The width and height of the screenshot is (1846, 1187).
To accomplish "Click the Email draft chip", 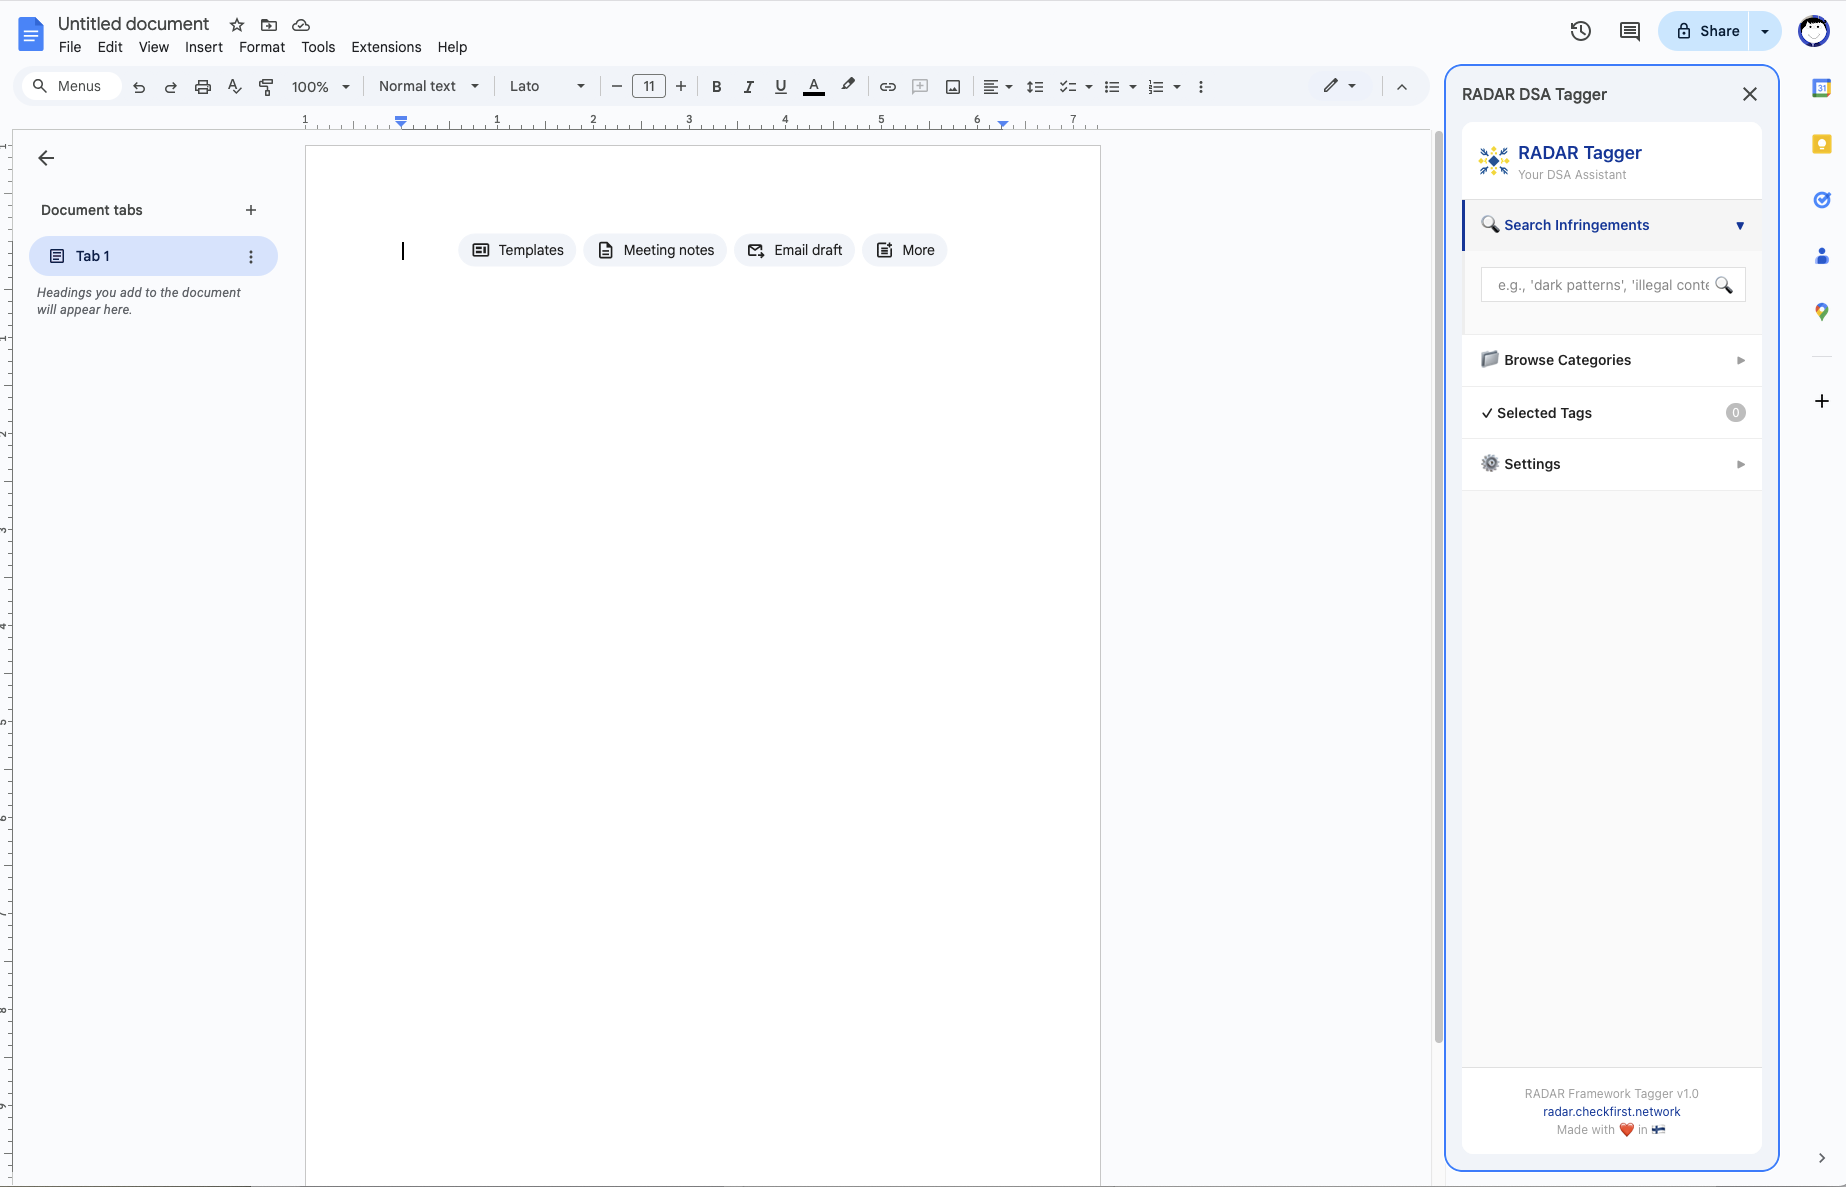I will 795,250.
